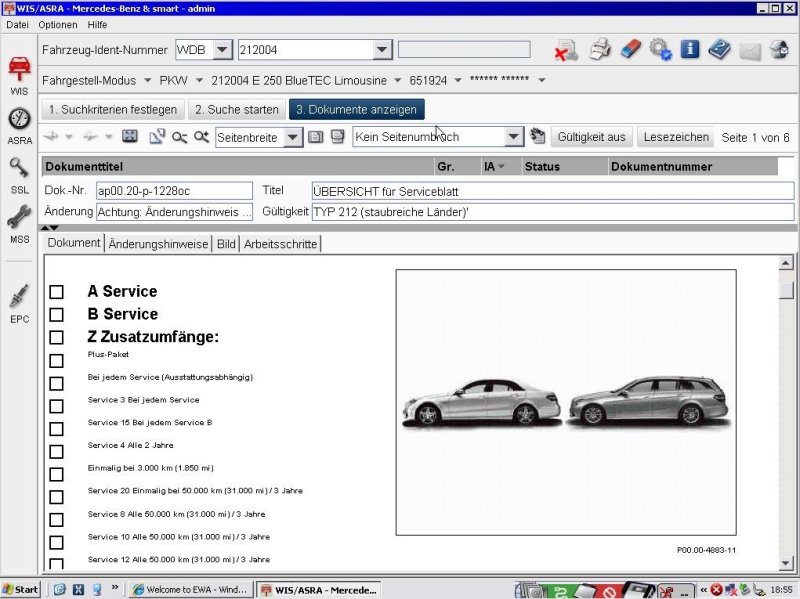800x599 pixels.
Task: Click 3. Dokumente anzeigen step button
Action: (x=357, y=110)
